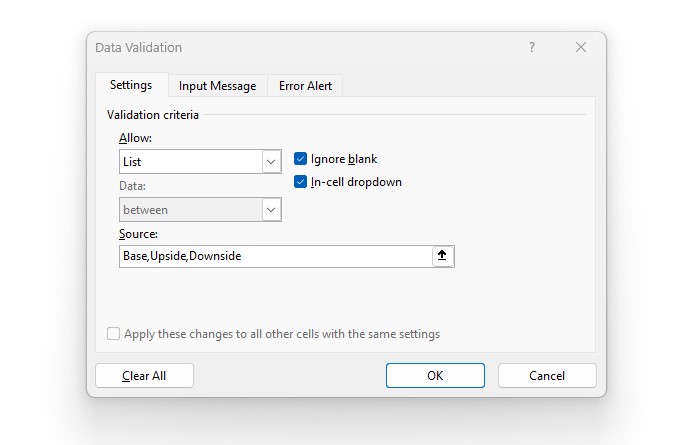Click in the Source text field
This screenshot has width=687, height=445.
tap(274, 256)
